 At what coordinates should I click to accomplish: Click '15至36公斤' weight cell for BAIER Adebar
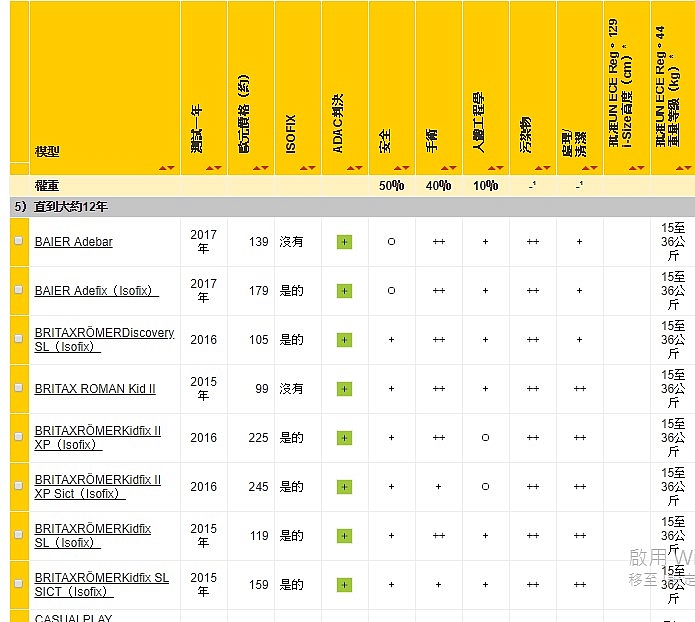pyautogui.click(x=673, y=242)
